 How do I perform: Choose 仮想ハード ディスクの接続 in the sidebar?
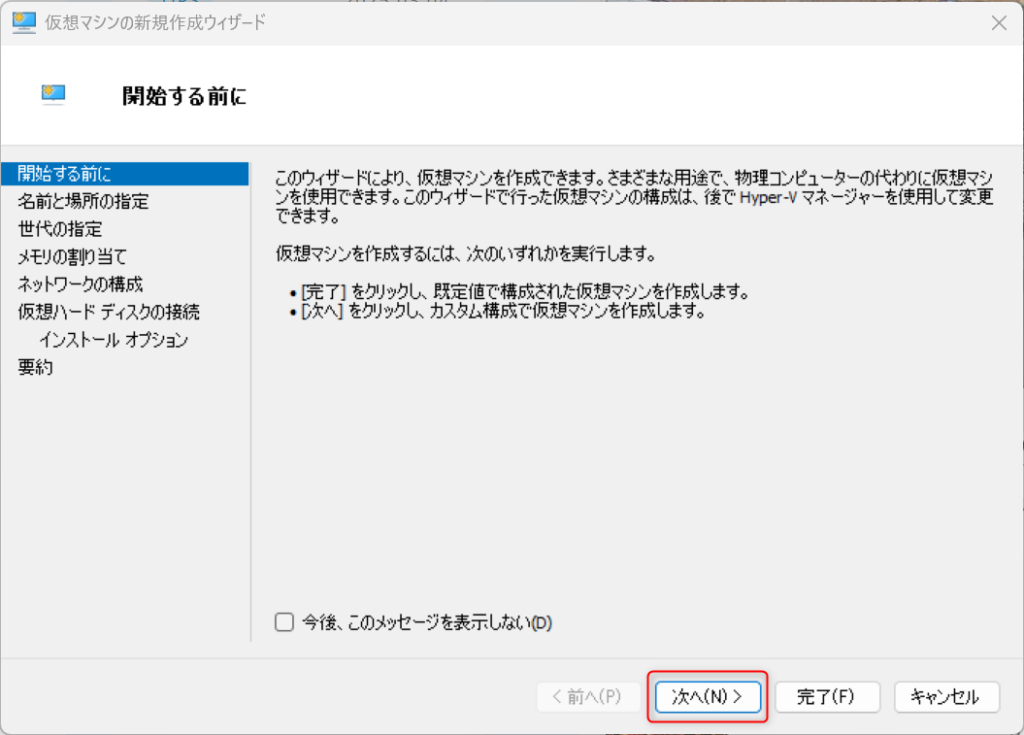pos(109,312)
